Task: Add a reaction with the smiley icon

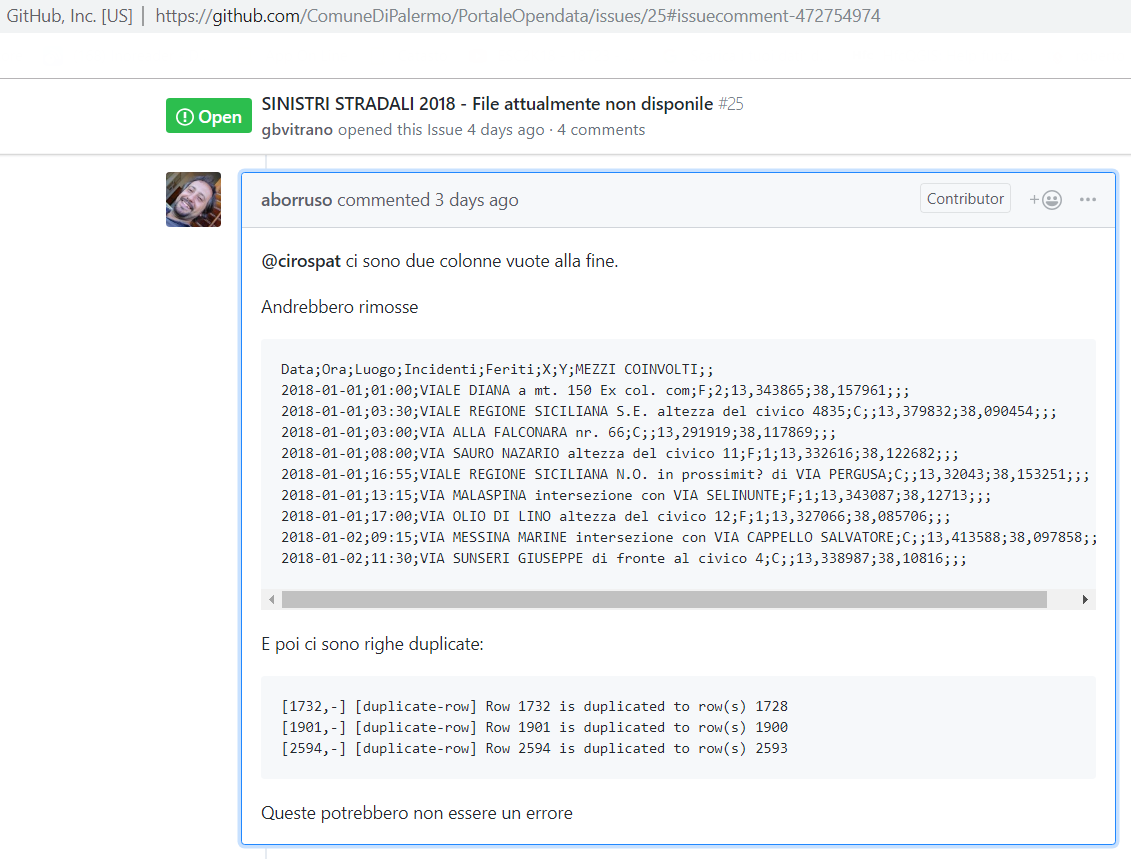Action: point(1046,200)
